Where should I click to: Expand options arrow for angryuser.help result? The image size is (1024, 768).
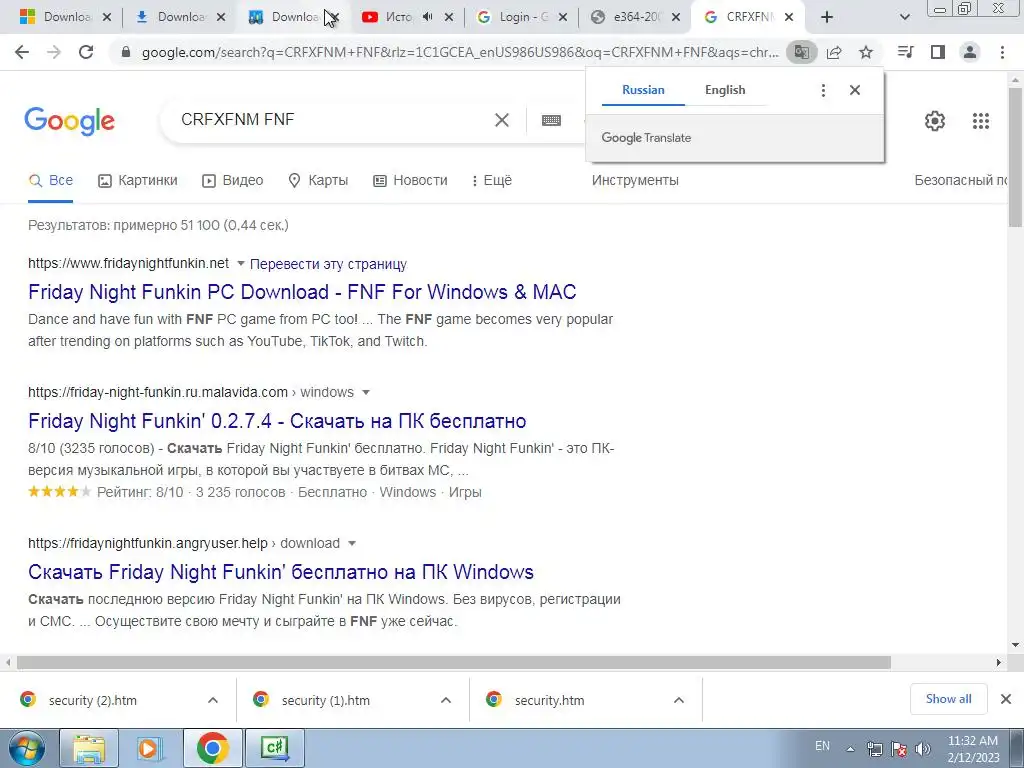click(x=352, y=543)
